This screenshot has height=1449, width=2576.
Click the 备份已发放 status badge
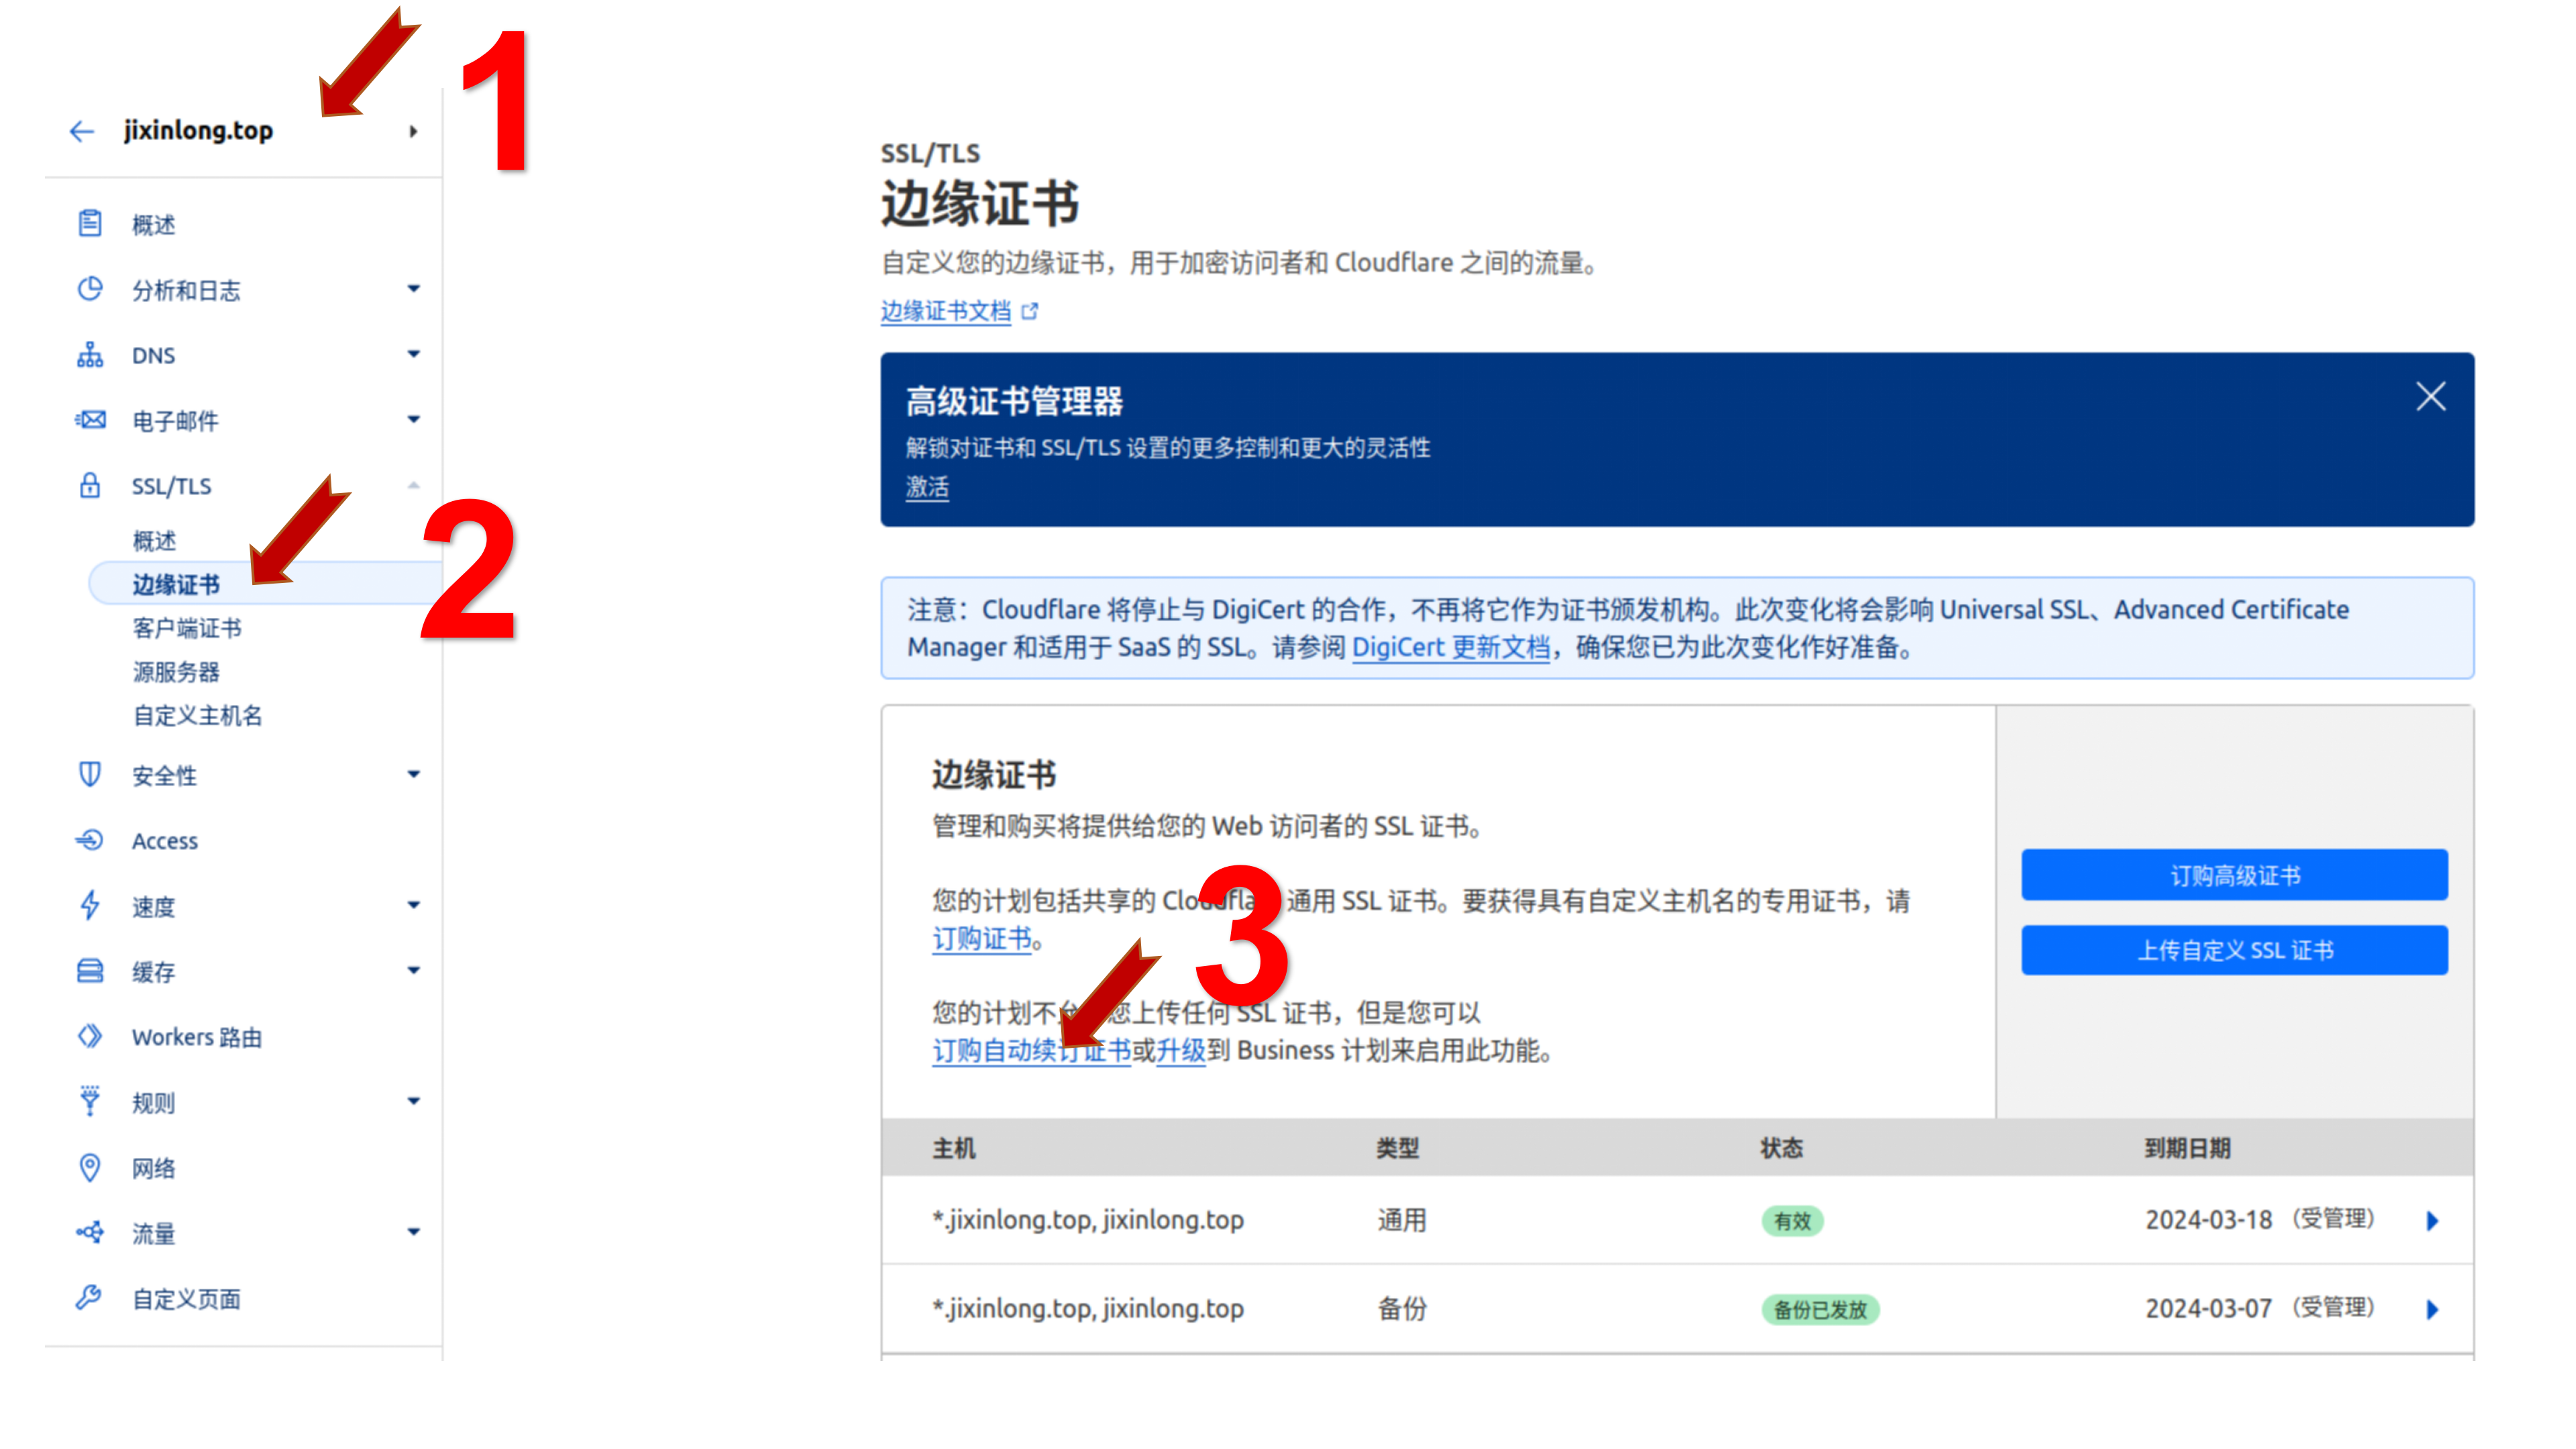click(1820, 1310)
